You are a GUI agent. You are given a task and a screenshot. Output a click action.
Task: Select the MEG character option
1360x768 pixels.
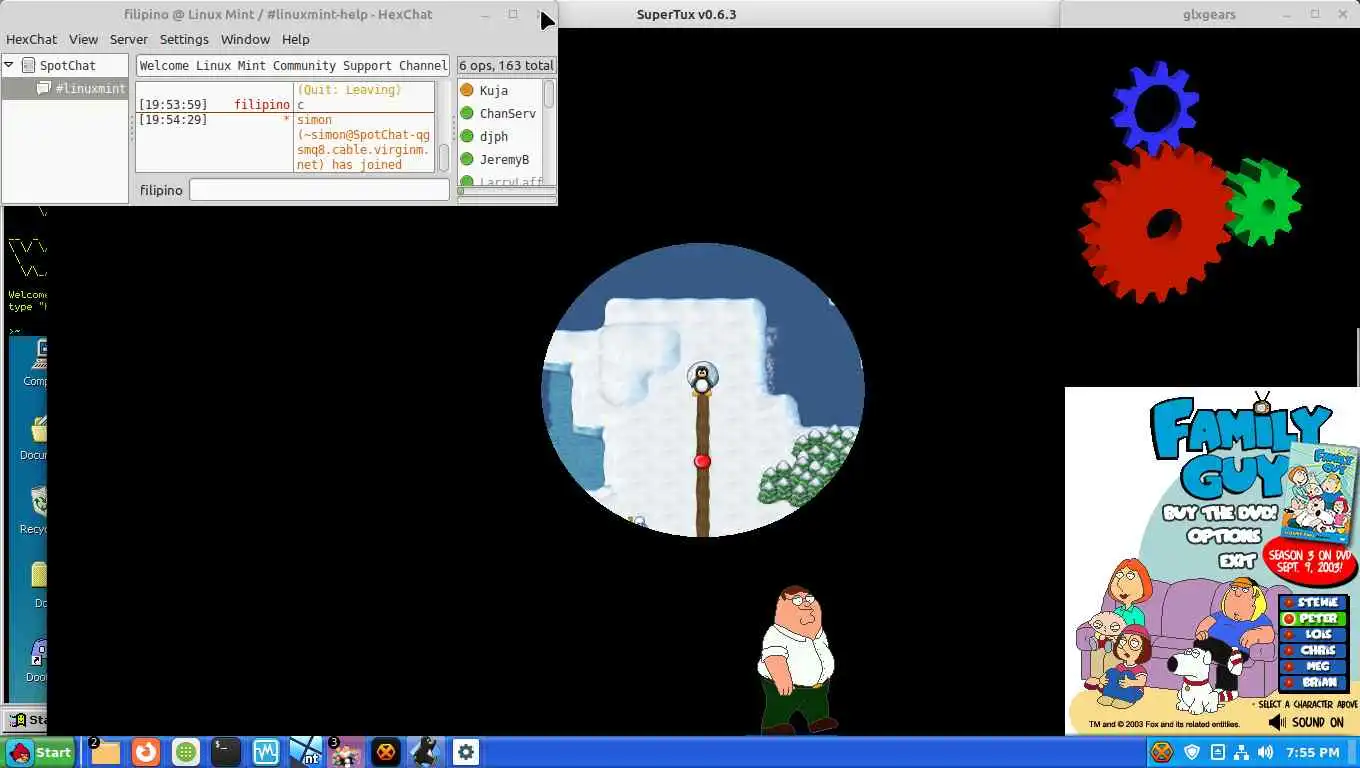(x=1314, y=666)
